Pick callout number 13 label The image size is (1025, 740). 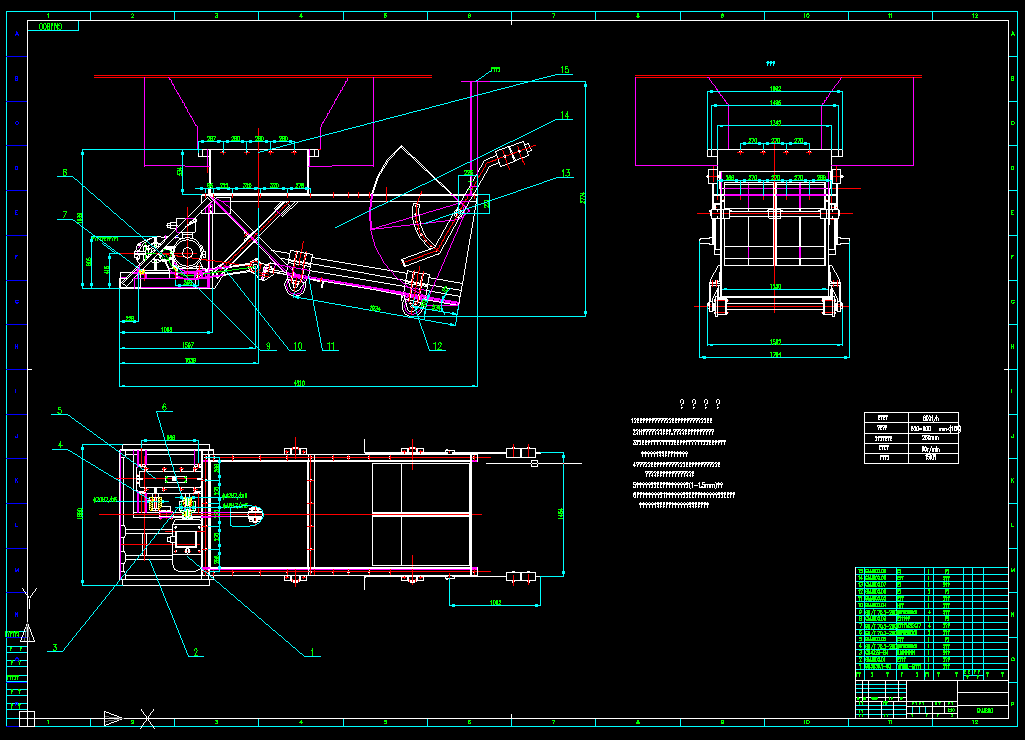pos(566,173)
